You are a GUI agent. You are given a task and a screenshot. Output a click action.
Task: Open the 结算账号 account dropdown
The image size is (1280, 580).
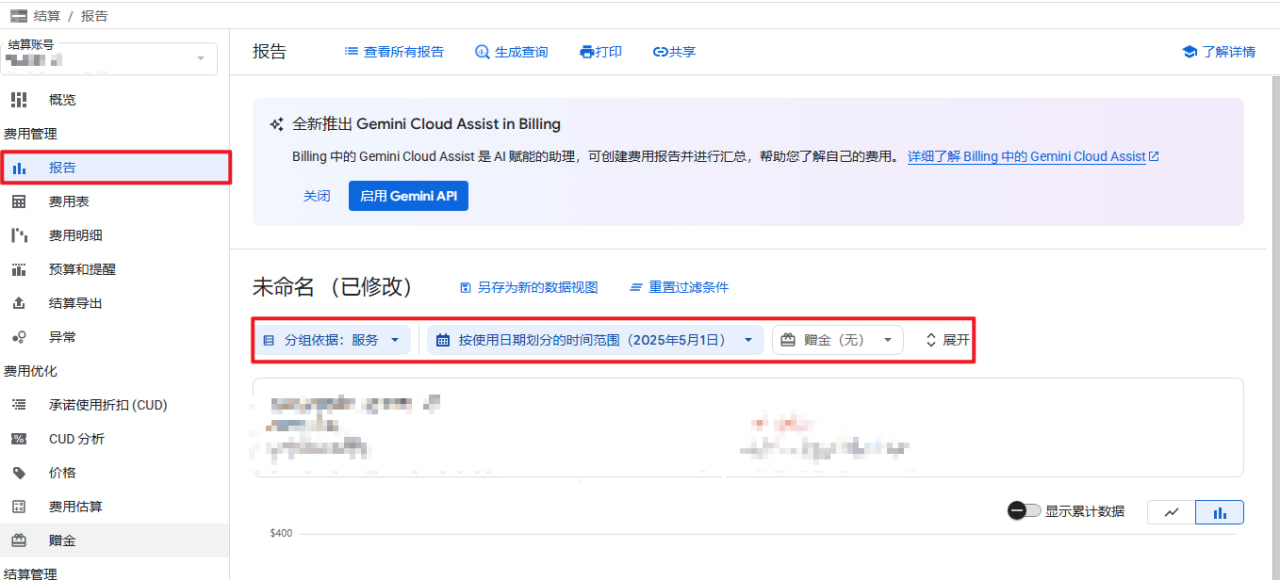click(x=109, y=59)
